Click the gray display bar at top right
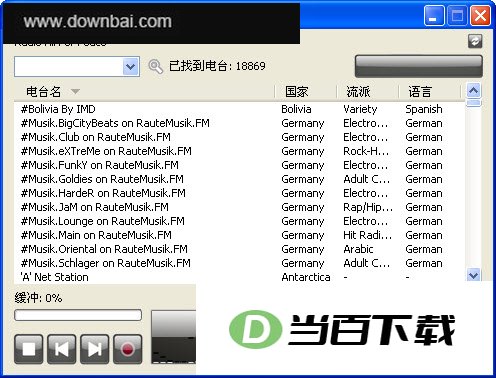Viewport: 496px width, 378px height. point(419,66)
